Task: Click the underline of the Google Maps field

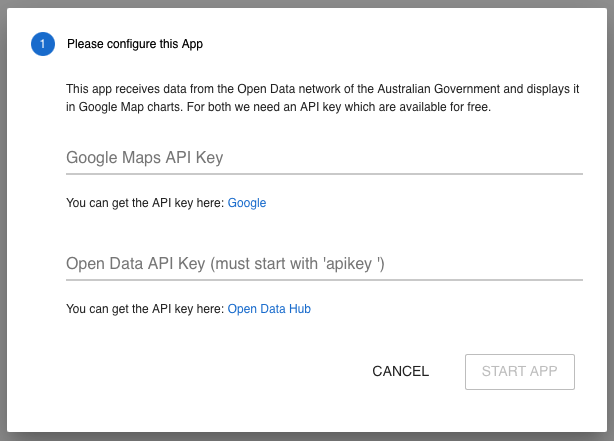Action: [x=324, y=174]
